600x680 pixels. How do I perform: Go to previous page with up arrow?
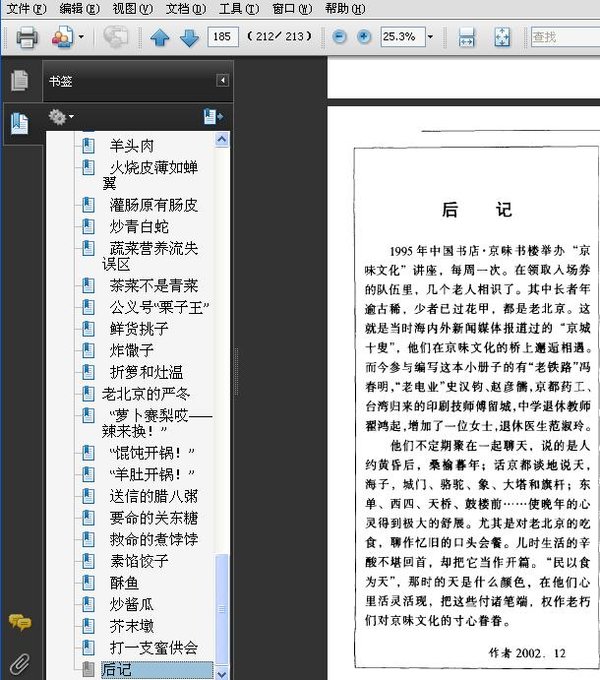(x=160, y=37)
